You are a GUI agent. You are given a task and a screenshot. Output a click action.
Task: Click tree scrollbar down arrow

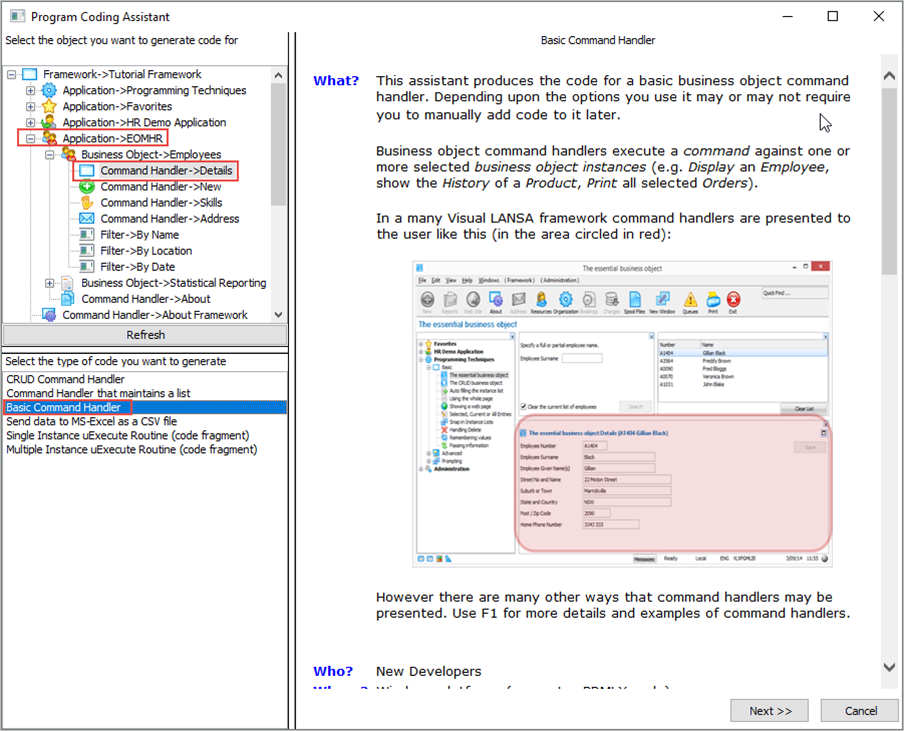(278, 315)
